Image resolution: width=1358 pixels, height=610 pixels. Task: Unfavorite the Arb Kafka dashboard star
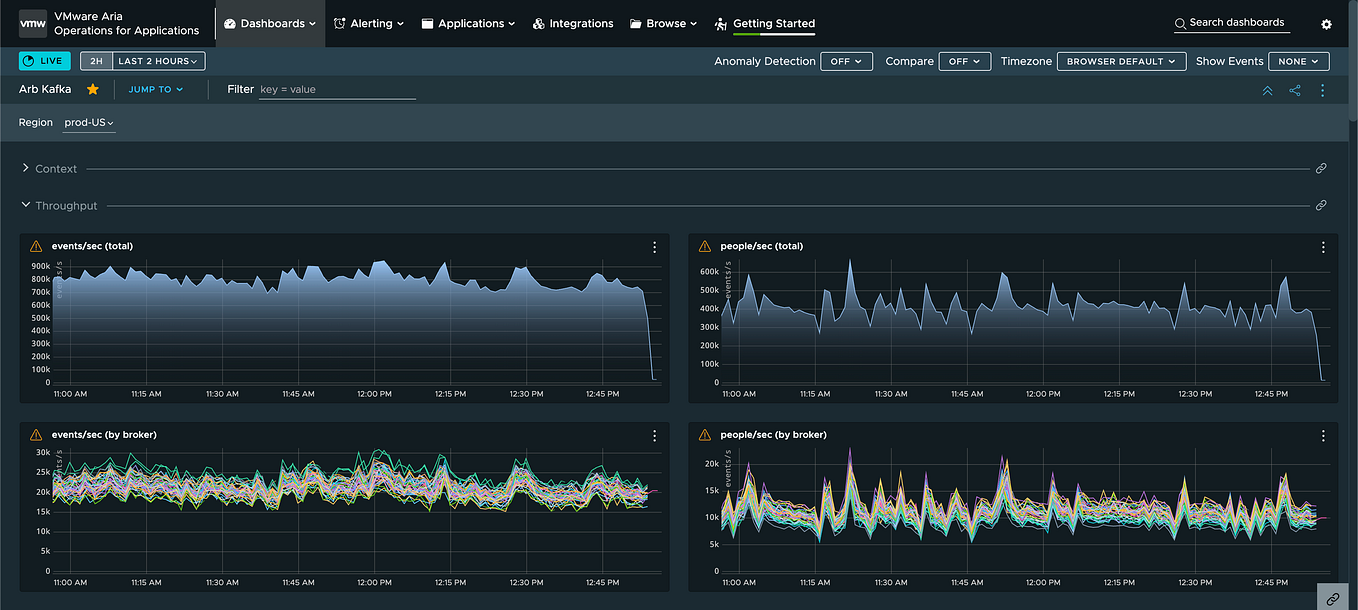pyautogui.click(x=95, y=88)
